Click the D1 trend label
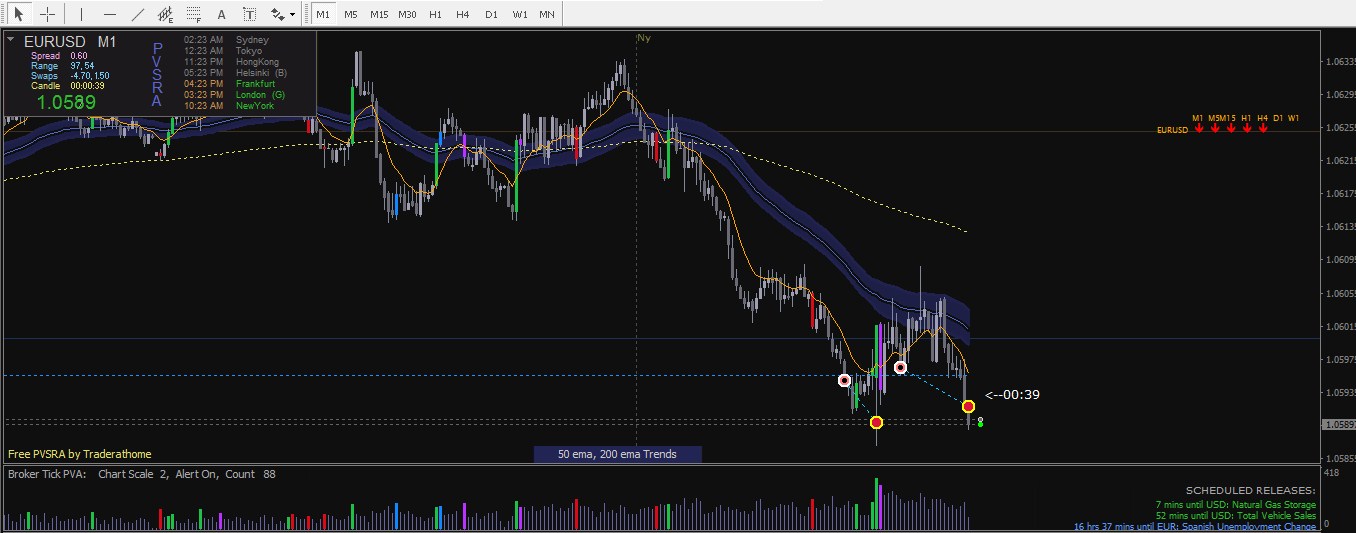The height and width of the screenshot is (533, 1356). coord(1278,118)
